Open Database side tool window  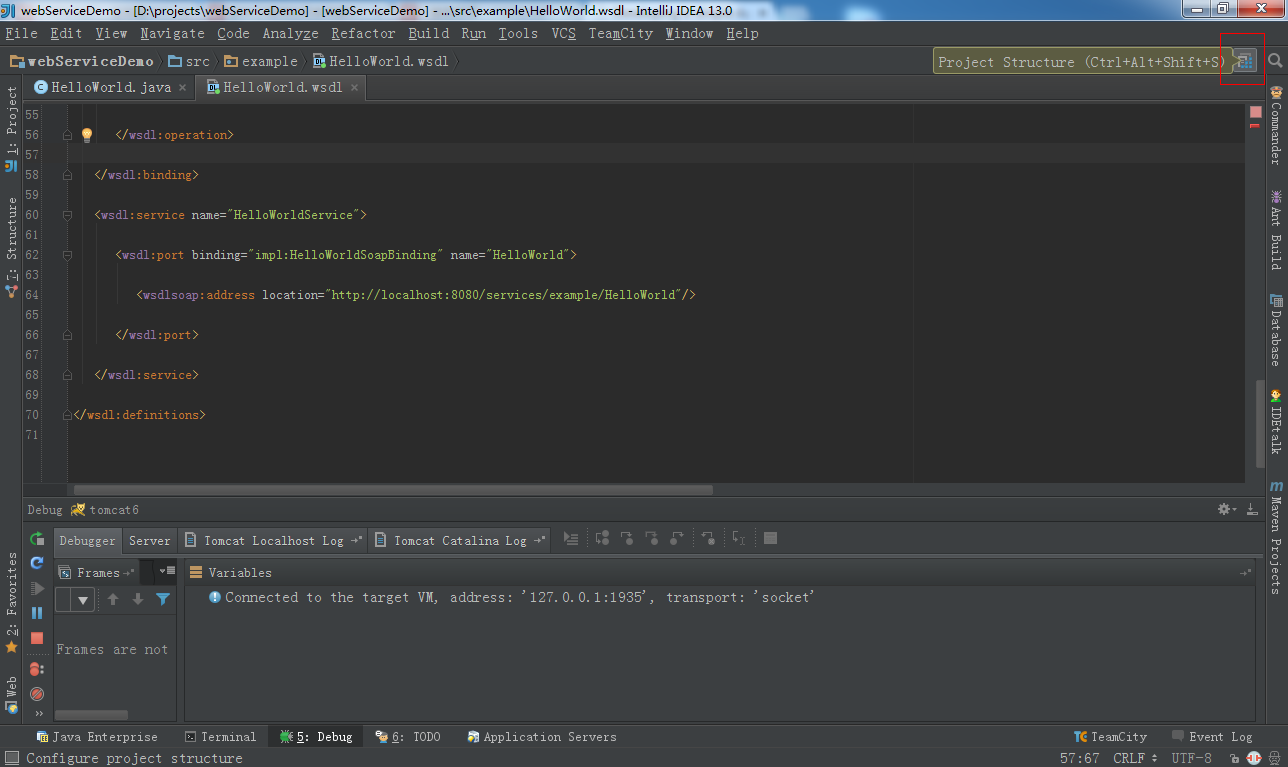point(1276,330)
